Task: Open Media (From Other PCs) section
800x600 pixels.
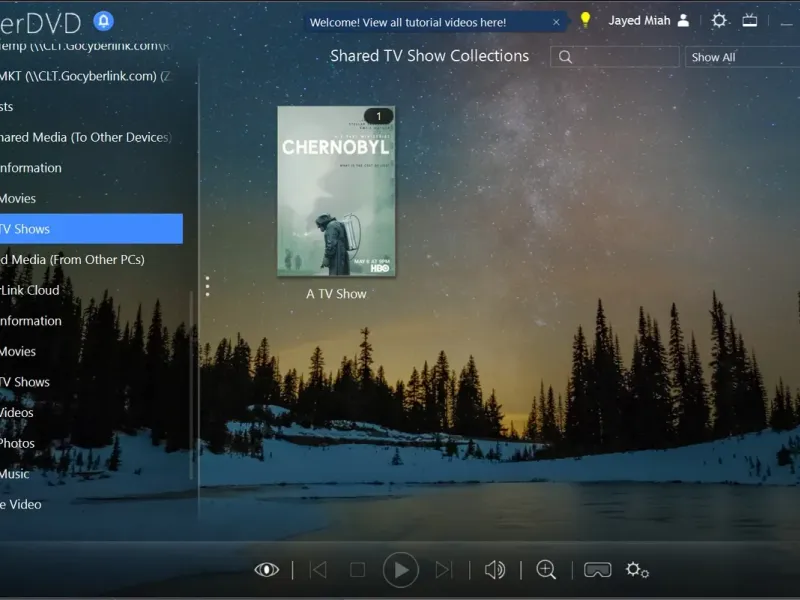Action: (x=72, y=260)
